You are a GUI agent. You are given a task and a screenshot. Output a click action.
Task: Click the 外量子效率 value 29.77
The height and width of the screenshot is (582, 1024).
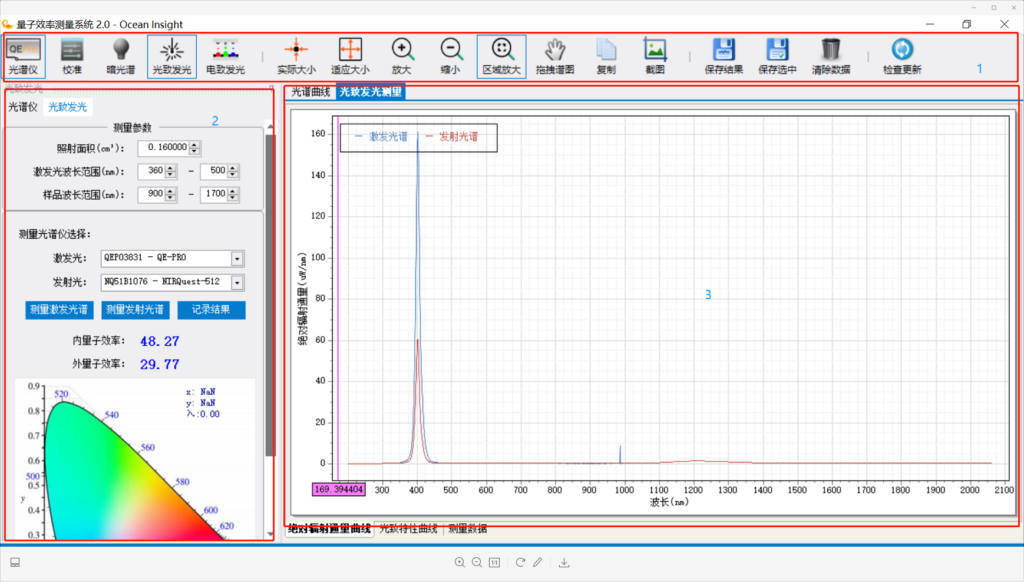coord(159,364)
